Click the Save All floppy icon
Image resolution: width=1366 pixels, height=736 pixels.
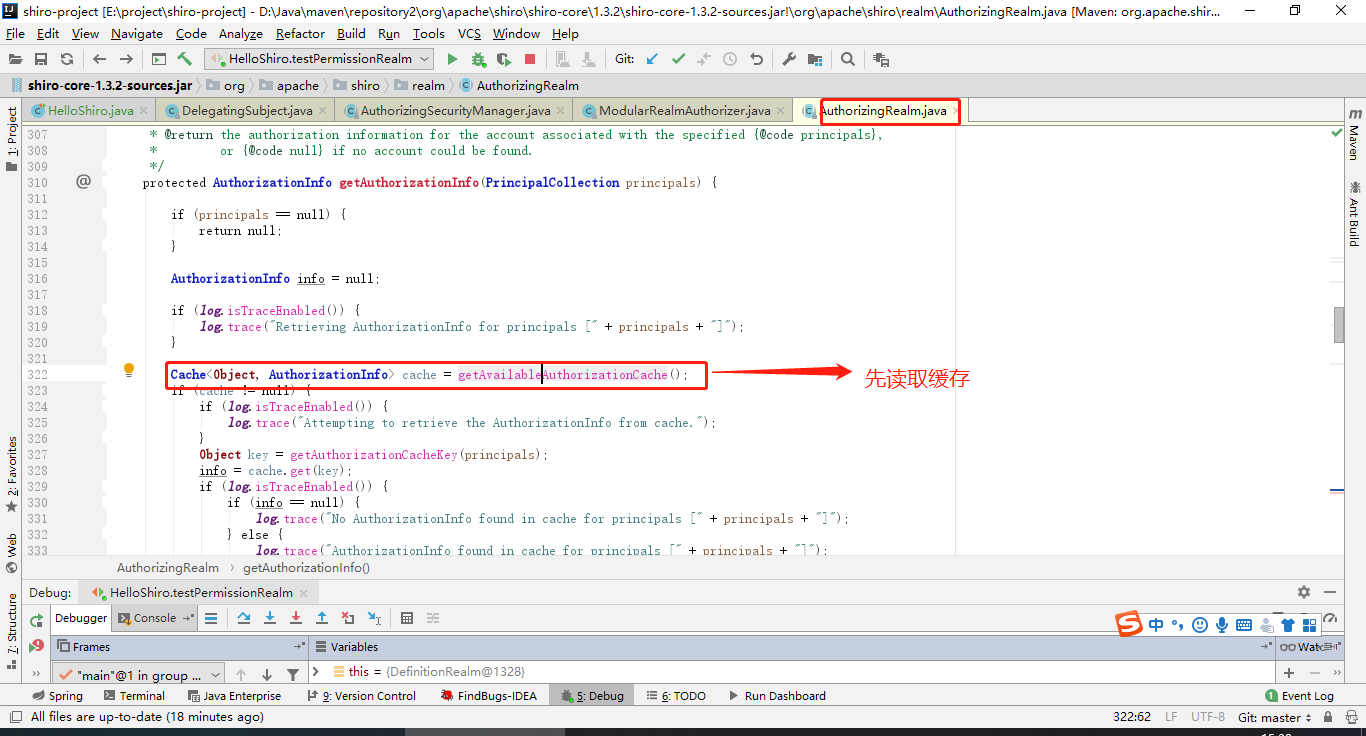41,59
